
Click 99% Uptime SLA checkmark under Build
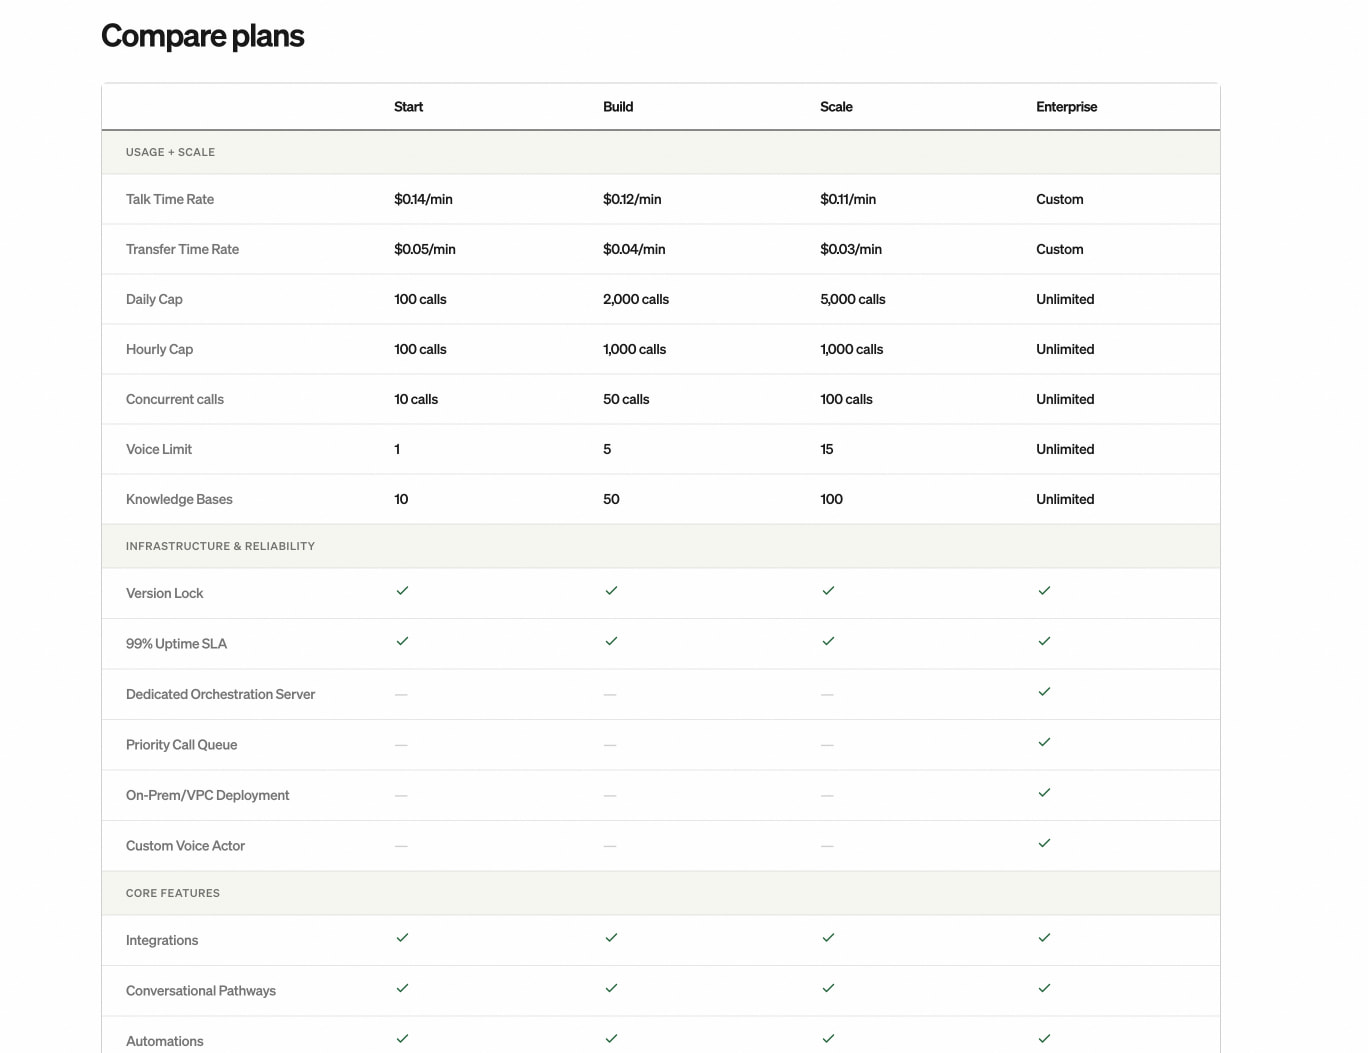click(x=611, y=641)
